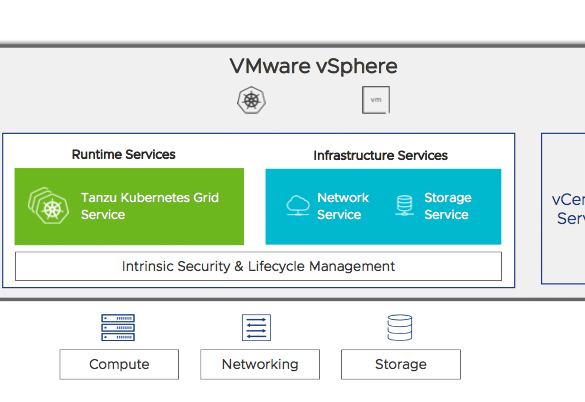Screen dimensions: 585x402
Task: Click the Infrastructure Services heading
Action: click(x=381, y=155)
